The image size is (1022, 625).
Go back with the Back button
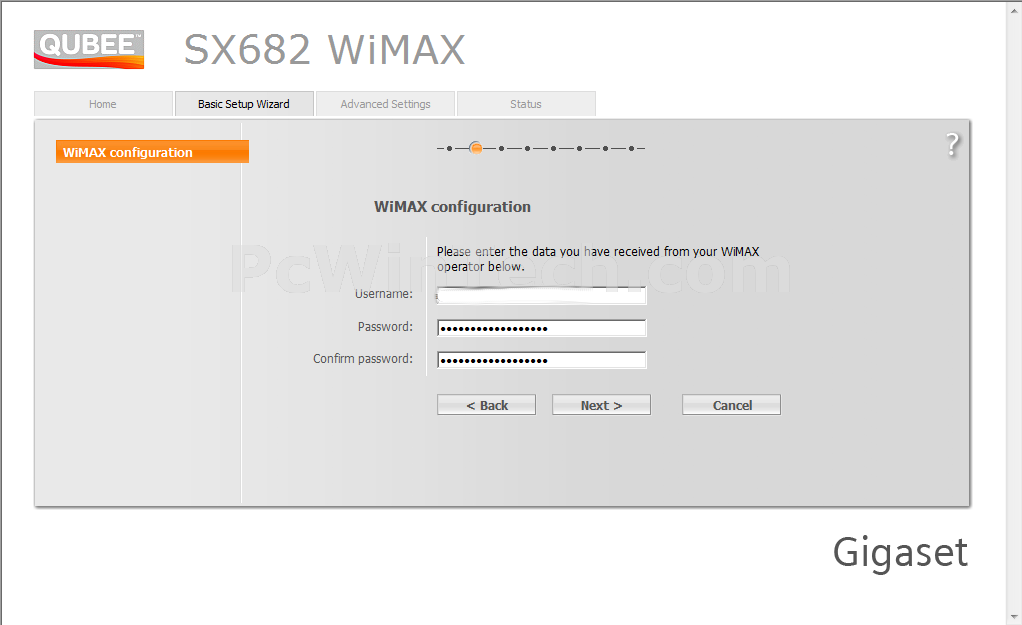[486, 405]
